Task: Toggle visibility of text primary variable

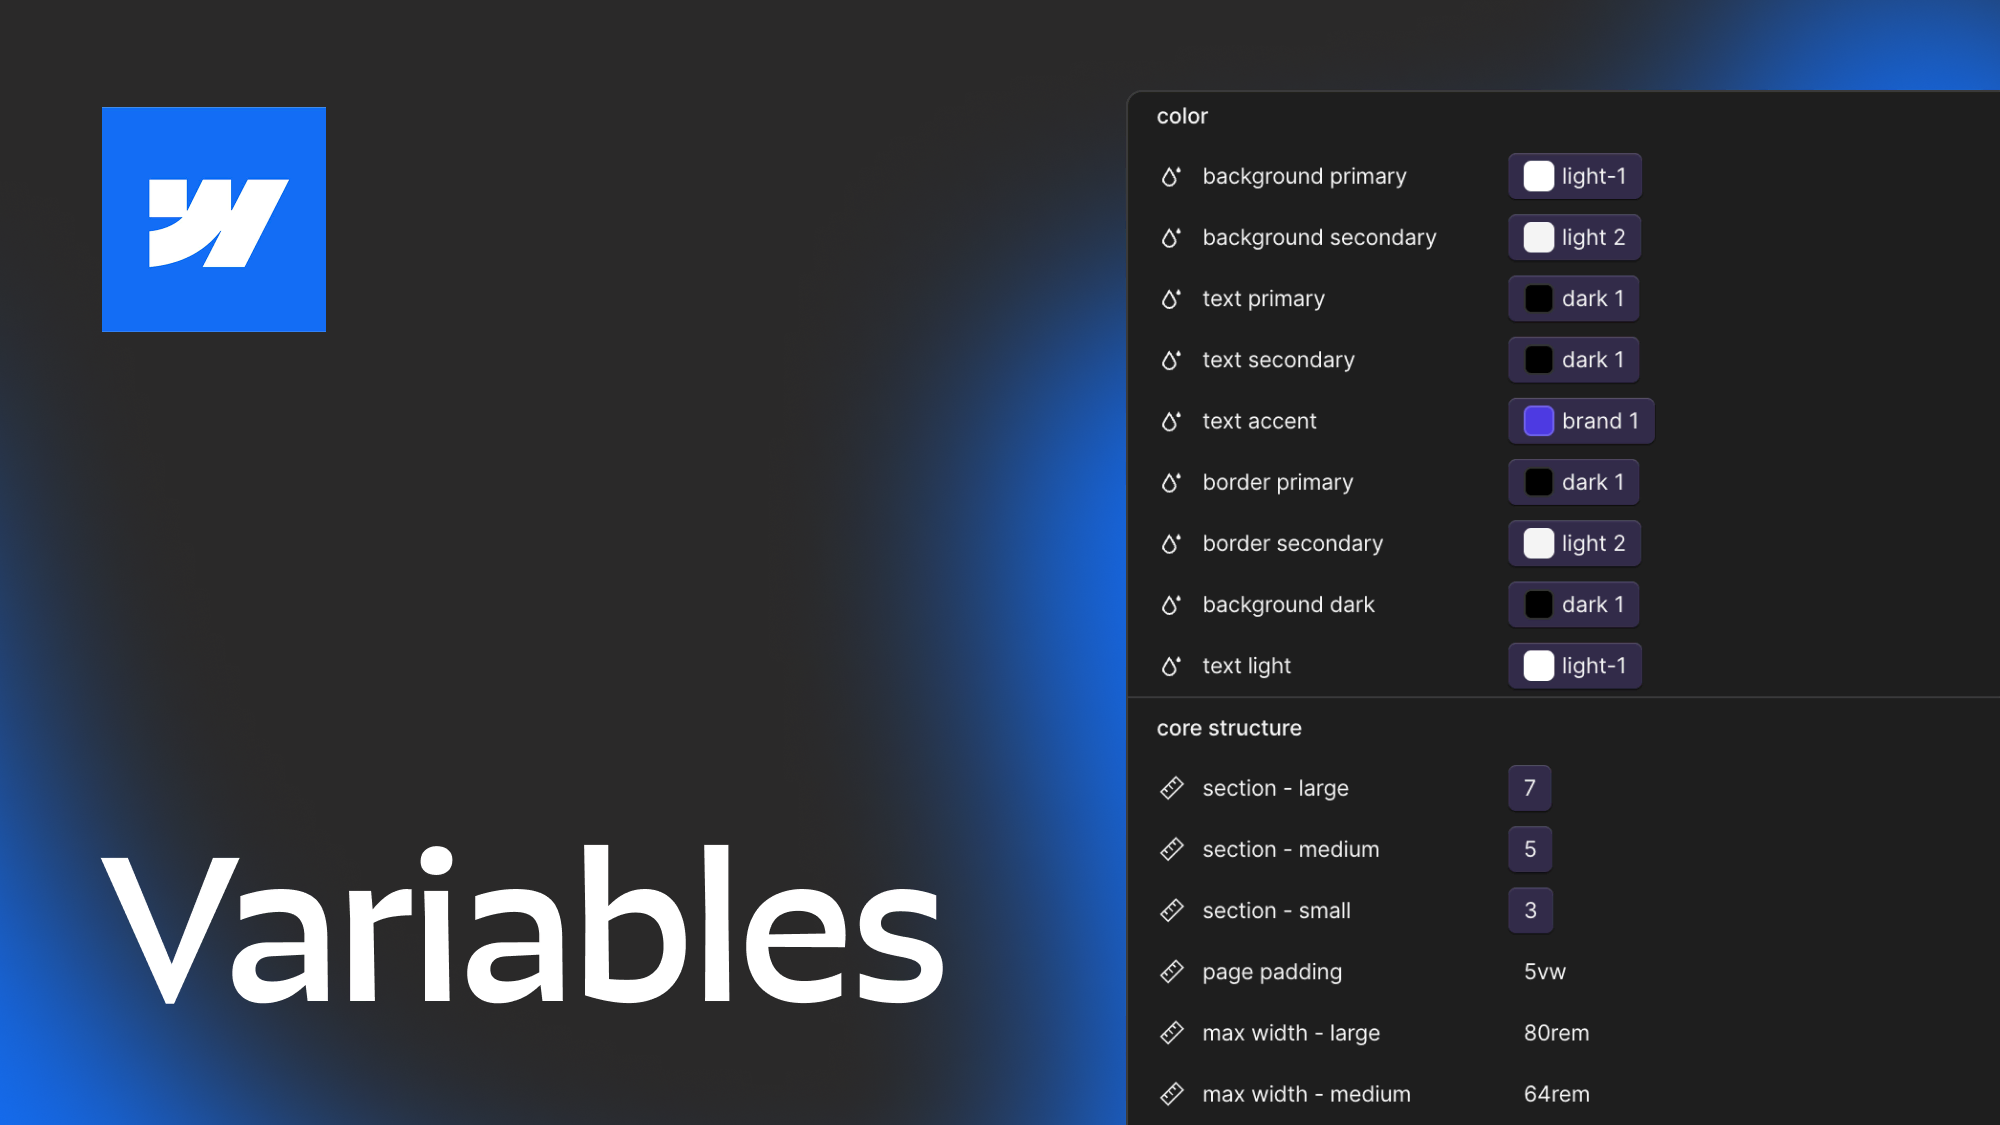Action: pos(1170,297)
